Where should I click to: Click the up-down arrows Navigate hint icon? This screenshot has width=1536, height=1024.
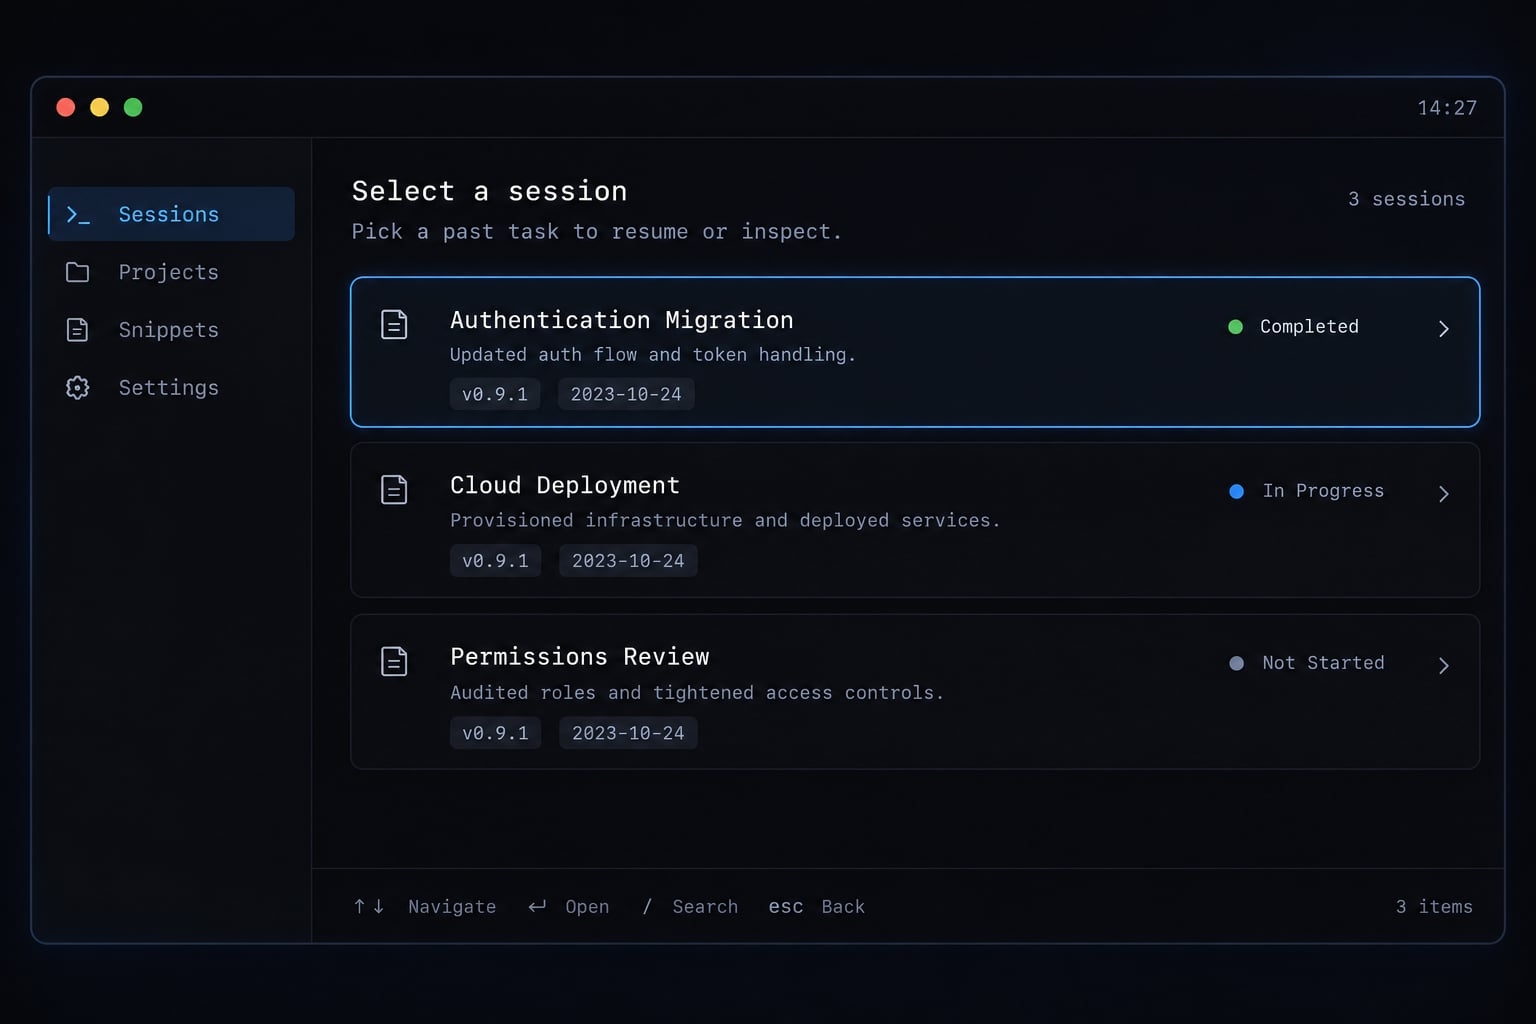pyautogui.click(x=369, y=906)
